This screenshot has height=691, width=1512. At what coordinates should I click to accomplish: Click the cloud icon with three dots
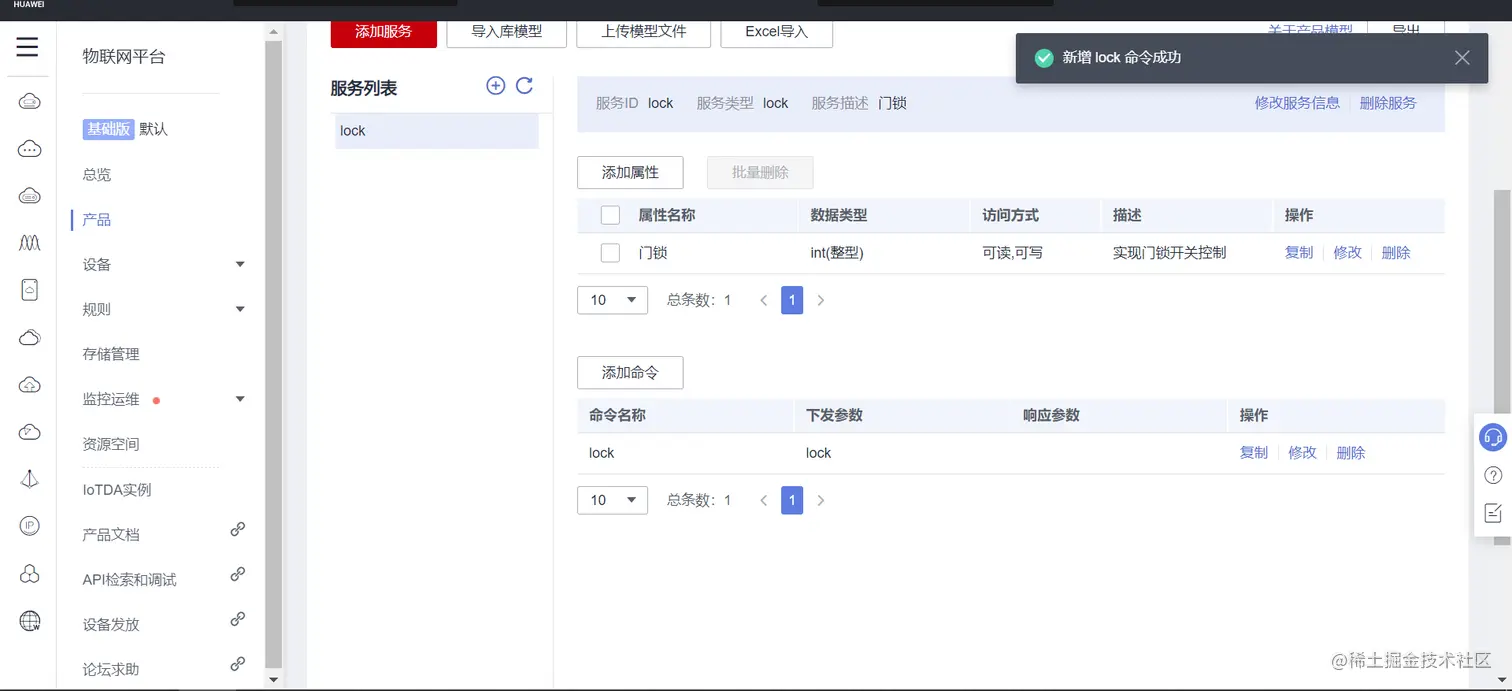pos(29,149)
